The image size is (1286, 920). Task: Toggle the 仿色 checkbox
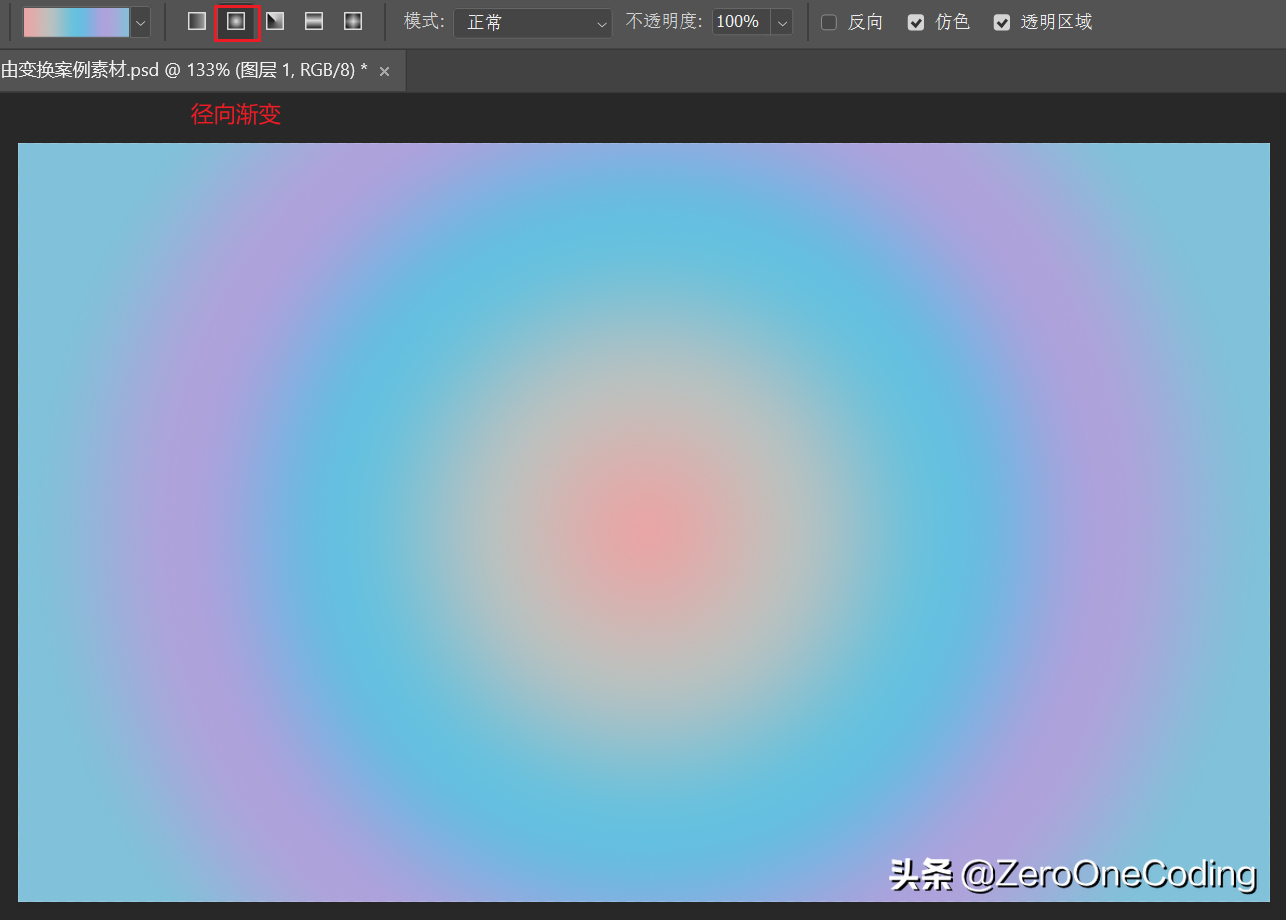point(916,22)
